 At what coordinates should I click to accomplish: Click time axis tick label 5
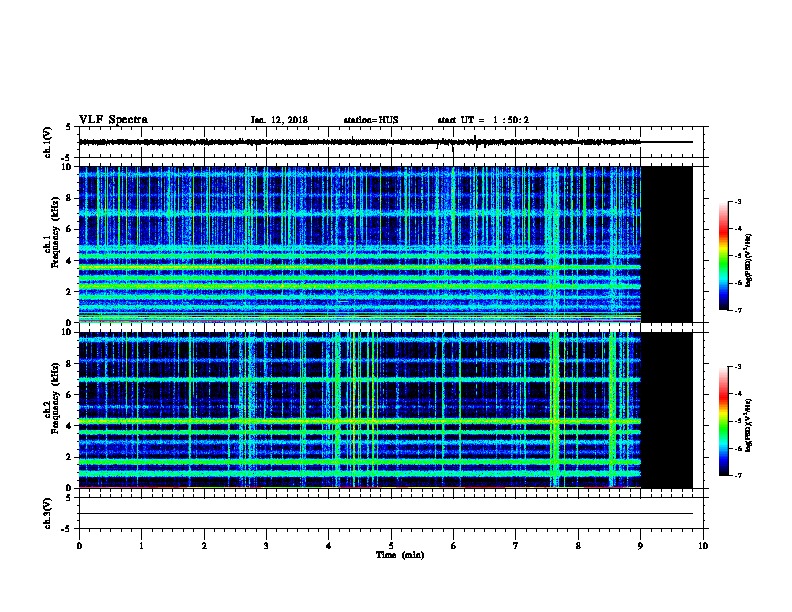coord(391,545)
